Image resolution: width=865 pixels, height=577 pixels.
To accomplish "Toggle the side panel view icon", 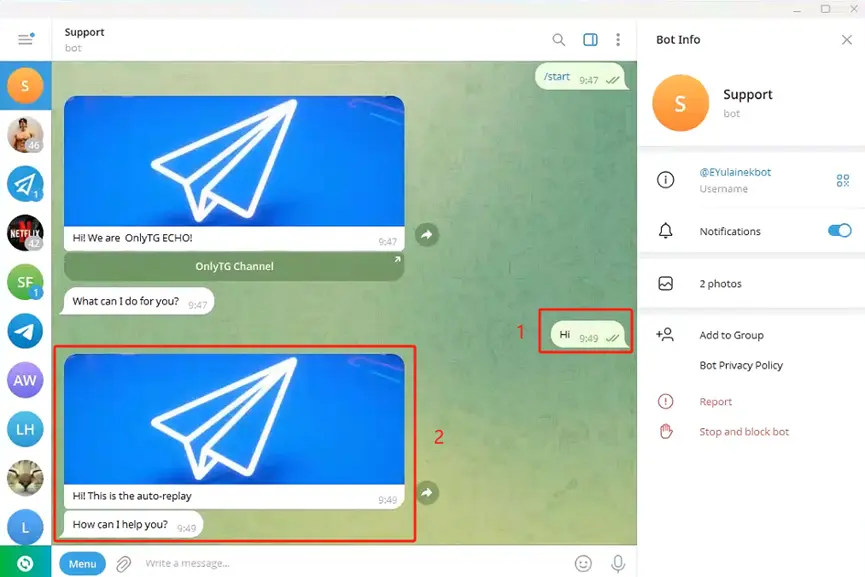I will pyautogui.click(x=590, y=40).
